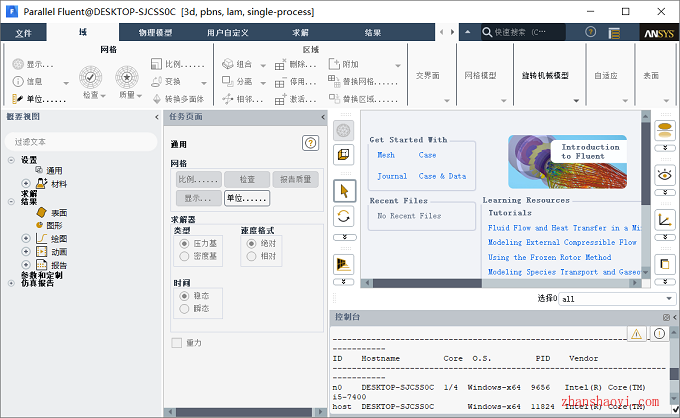680x418 pixels.
Task: Collapse the outline view panel chevron
Action: click(x=157, y=117)
